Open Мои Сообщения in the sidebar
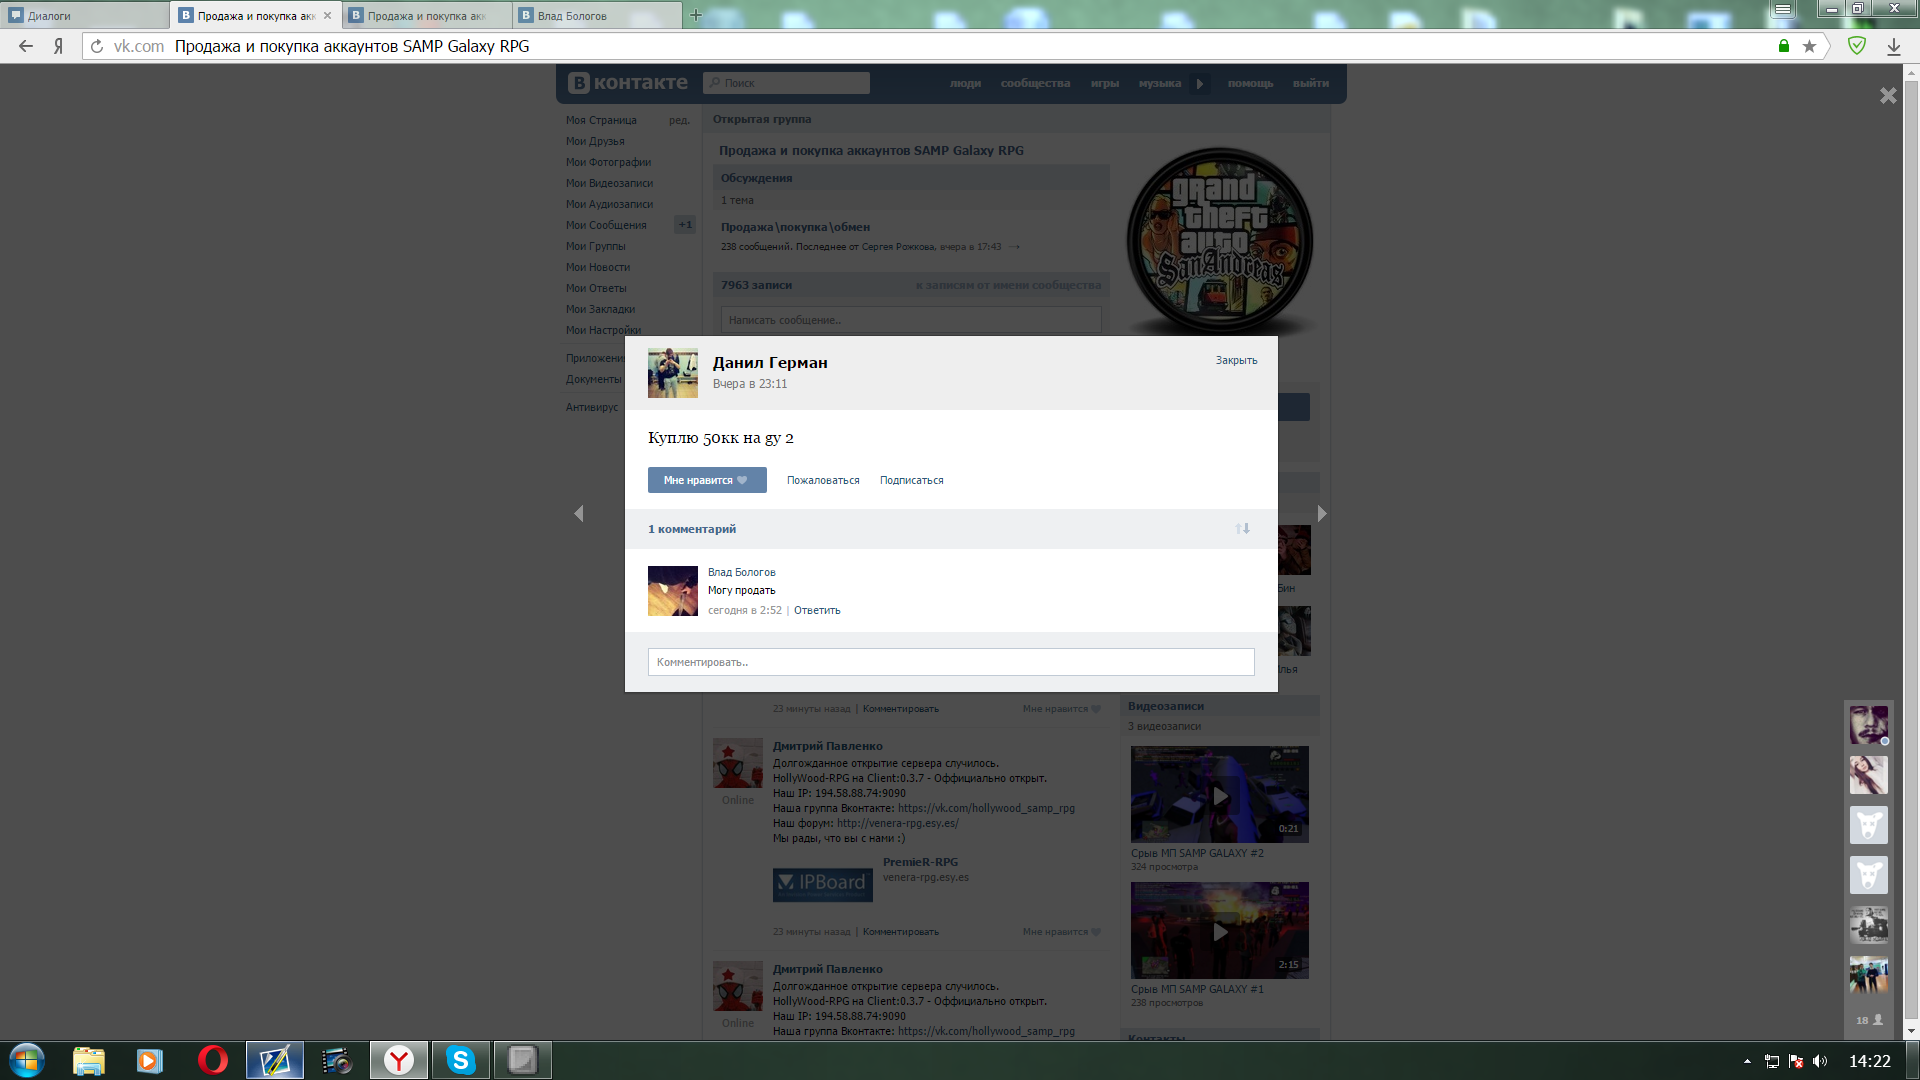This screenshot has height=1080, width=1920. (606, 225)
